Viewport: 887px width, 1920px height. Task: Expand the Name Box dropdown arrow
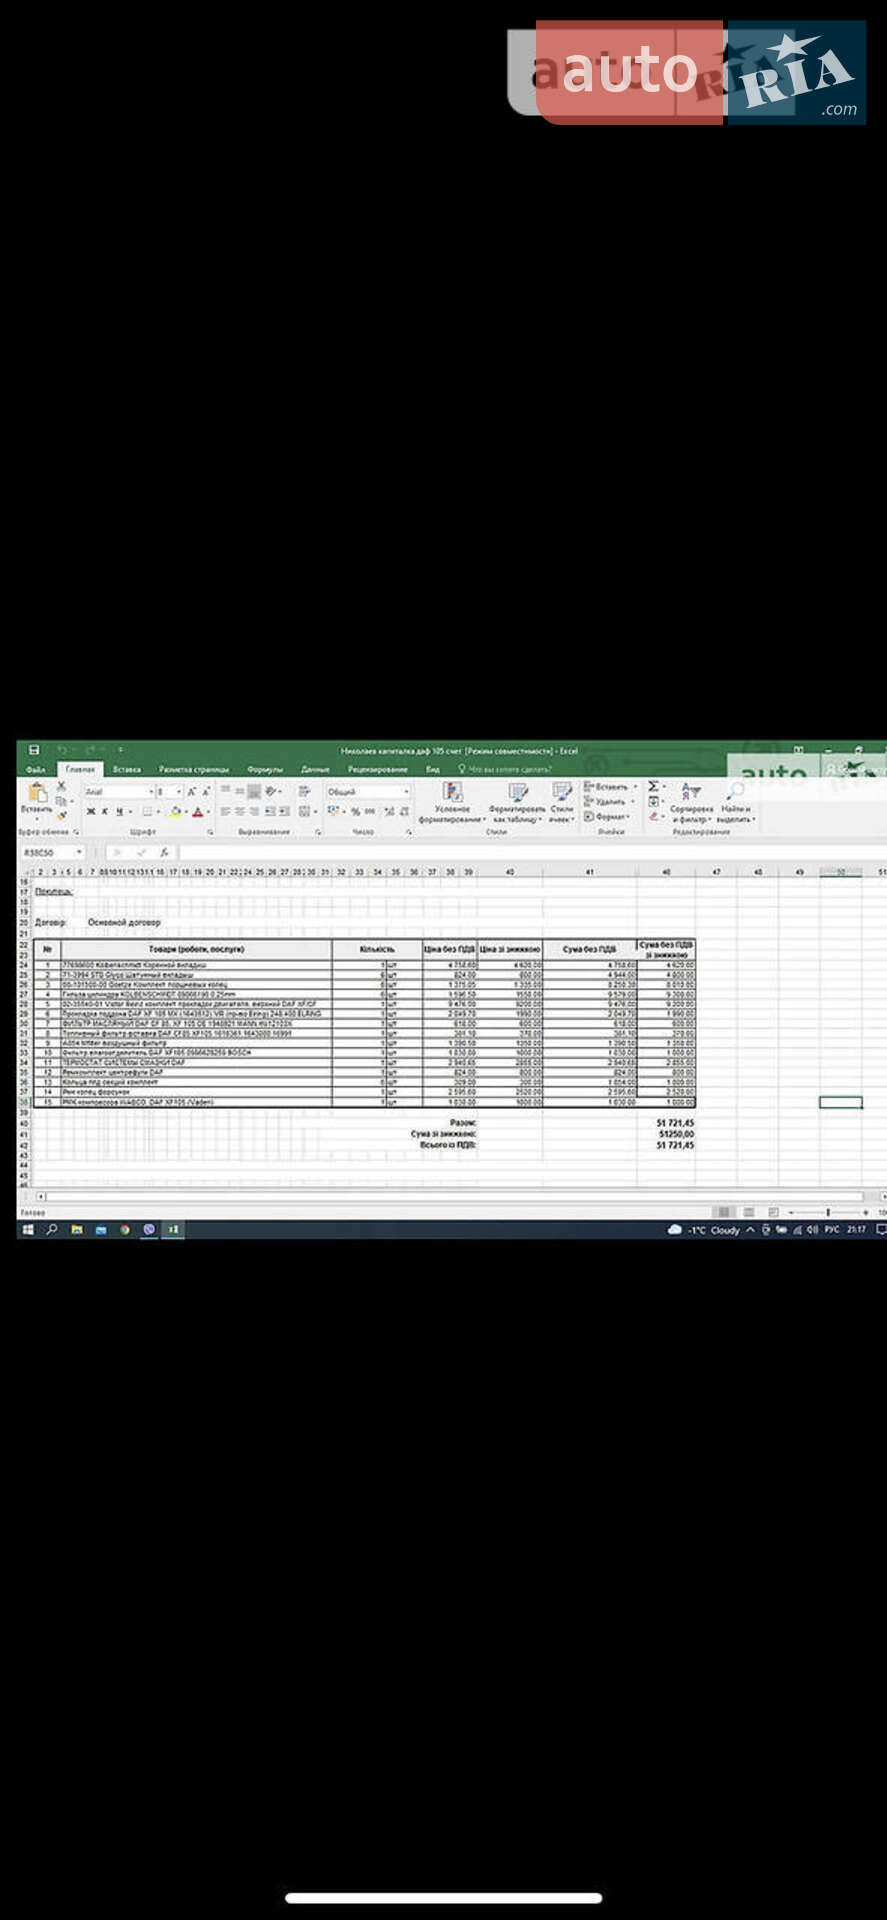[79, 852]
